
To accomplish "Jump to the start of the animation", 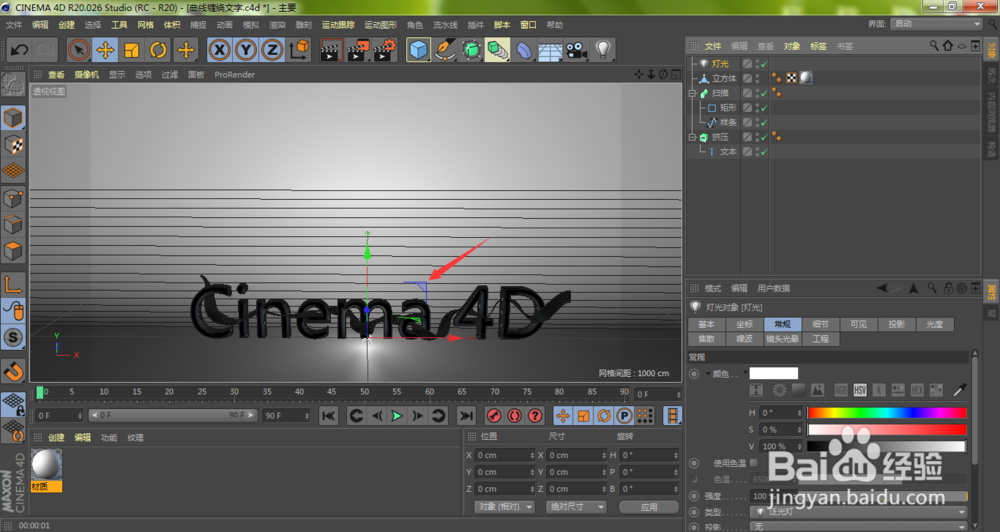I will (328, 416).
